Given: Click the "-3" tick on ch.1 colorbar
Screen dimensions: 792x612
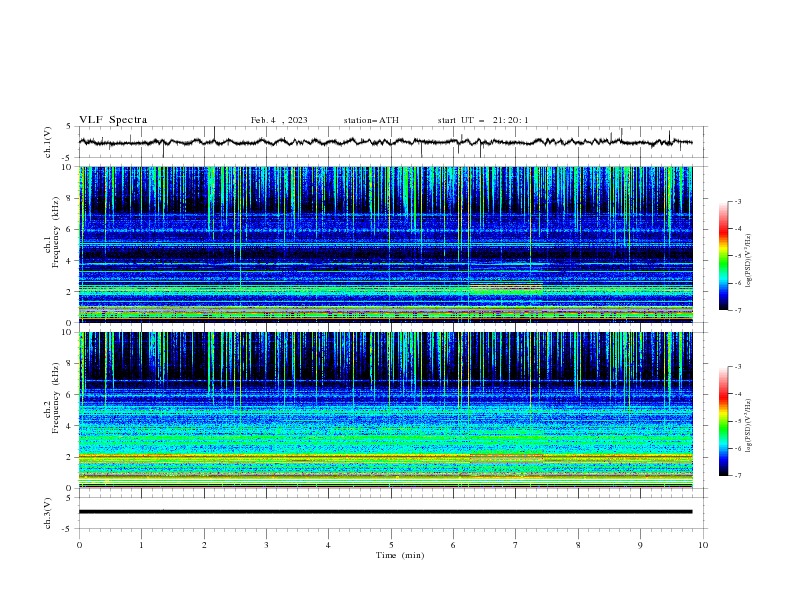Looking at the screenshot, I should [738, 201].
